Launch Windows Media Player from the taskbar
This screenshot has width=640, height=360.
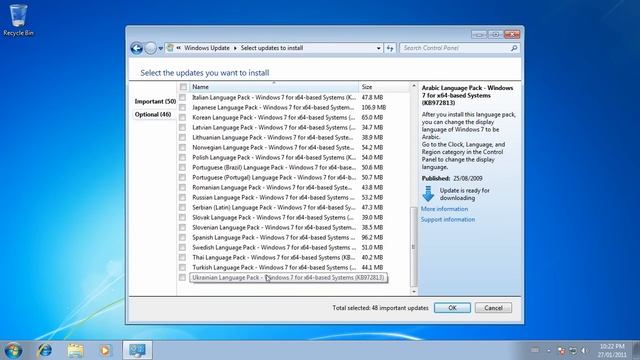105,350
